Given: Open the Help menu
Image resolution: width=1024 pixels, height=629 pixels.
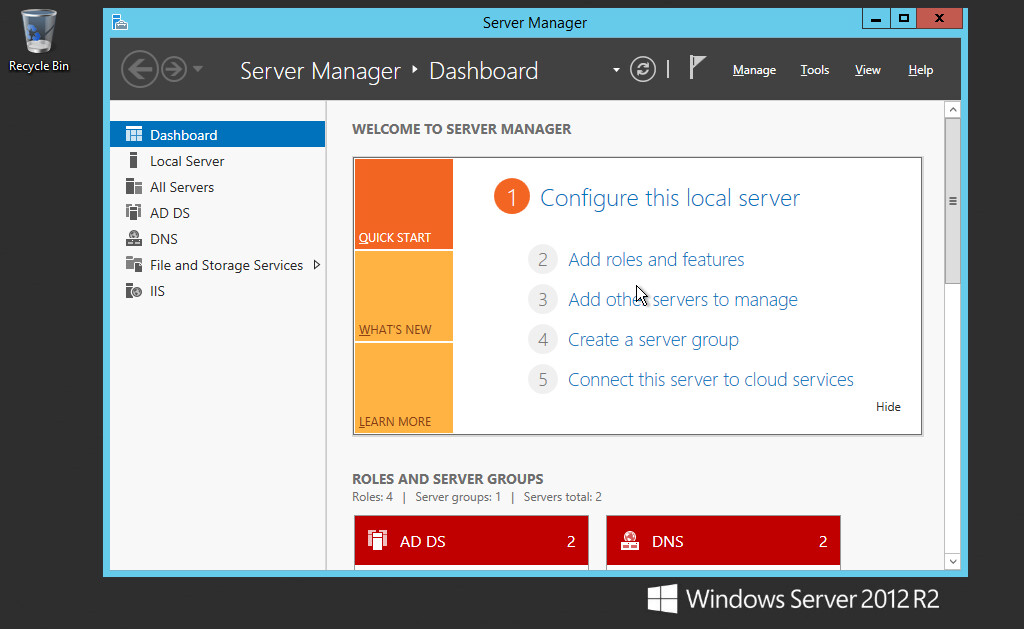Looking at the screenshot, I should [920, 70].
